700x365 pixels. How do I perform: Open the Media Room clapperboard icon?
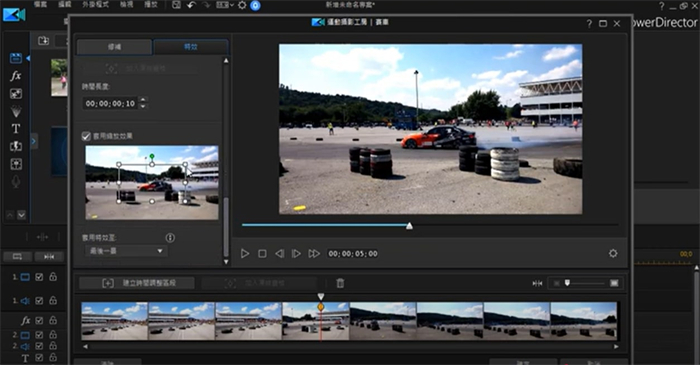point(16,58)
